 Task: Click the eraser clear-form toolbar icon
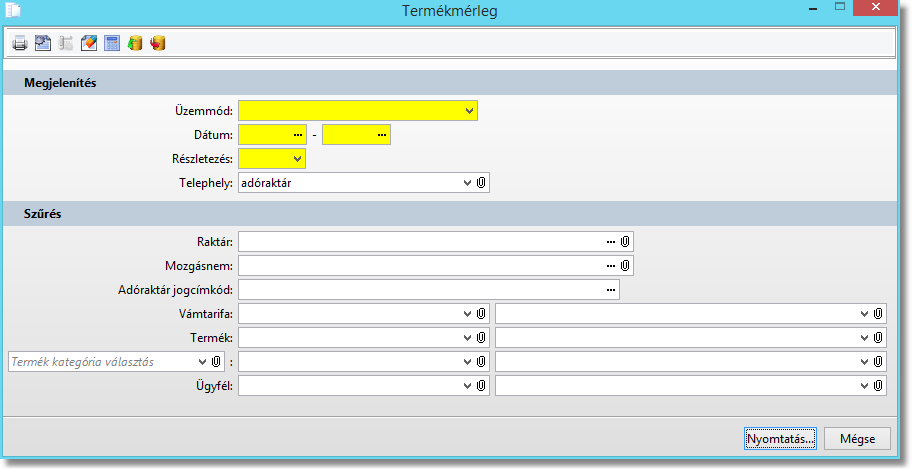(89, 43)
